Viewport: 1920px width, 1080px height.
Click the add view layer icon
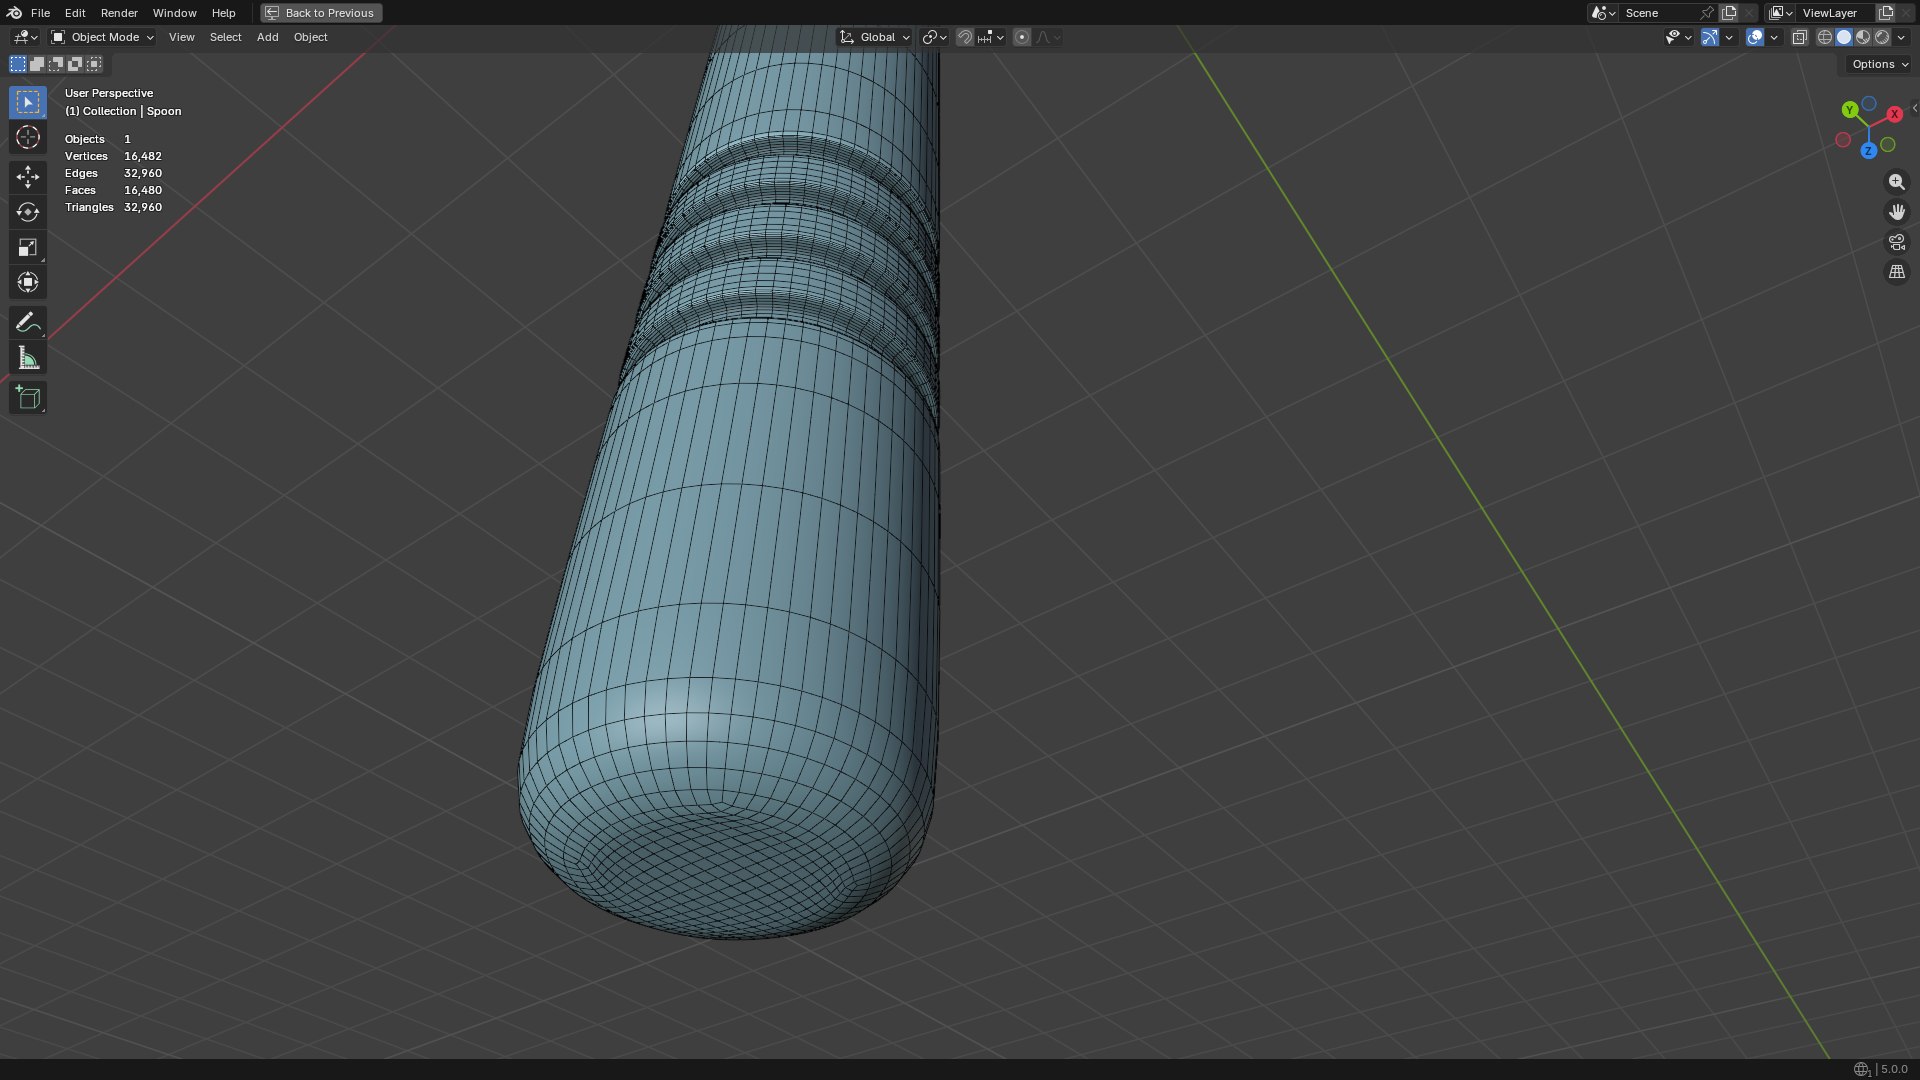click(x=1886, y=13)
